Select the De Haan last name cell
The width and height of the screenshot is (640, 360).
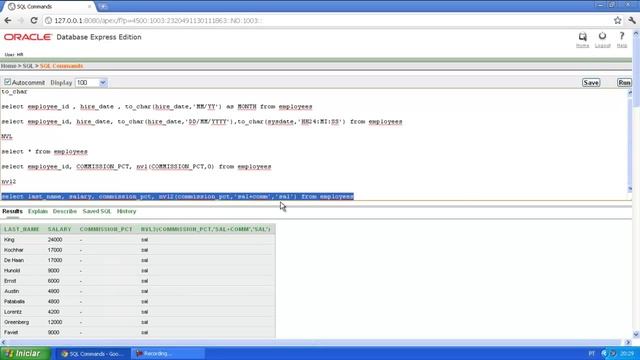14,260
